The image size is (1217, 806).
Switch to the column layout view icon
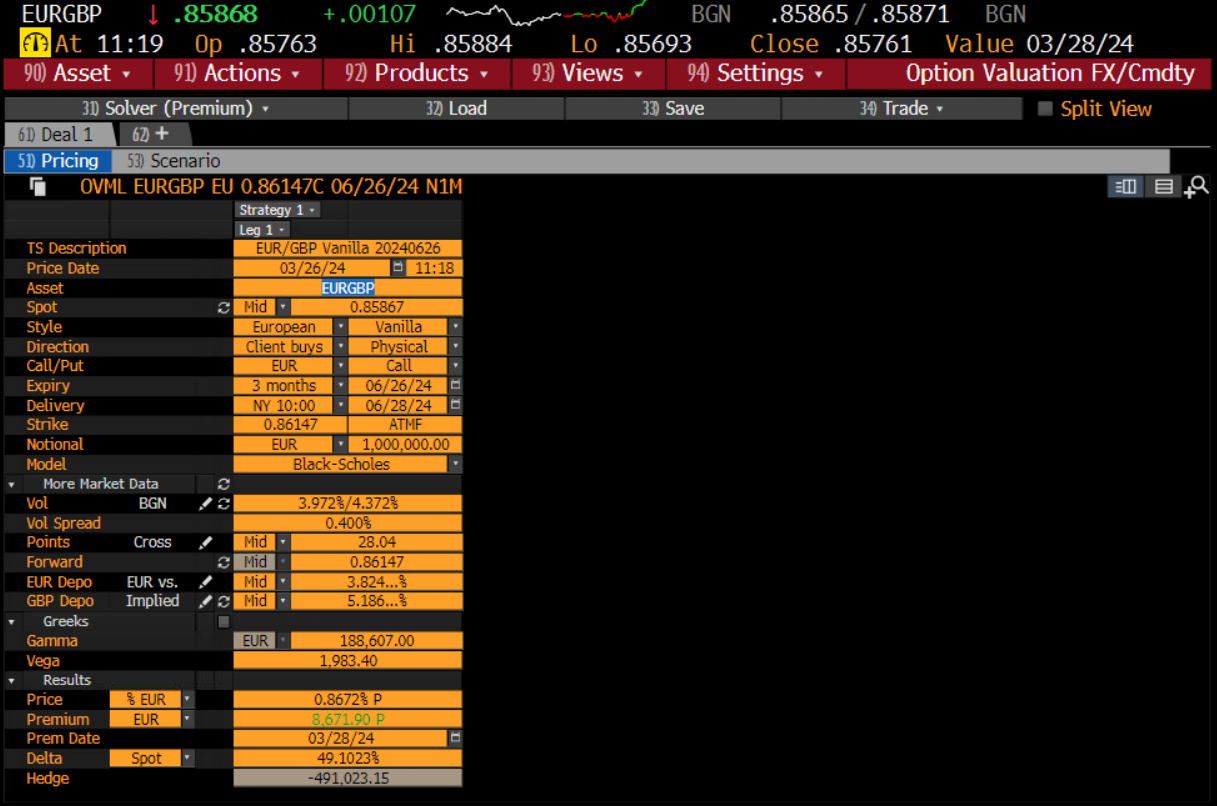coord(1126,187)
